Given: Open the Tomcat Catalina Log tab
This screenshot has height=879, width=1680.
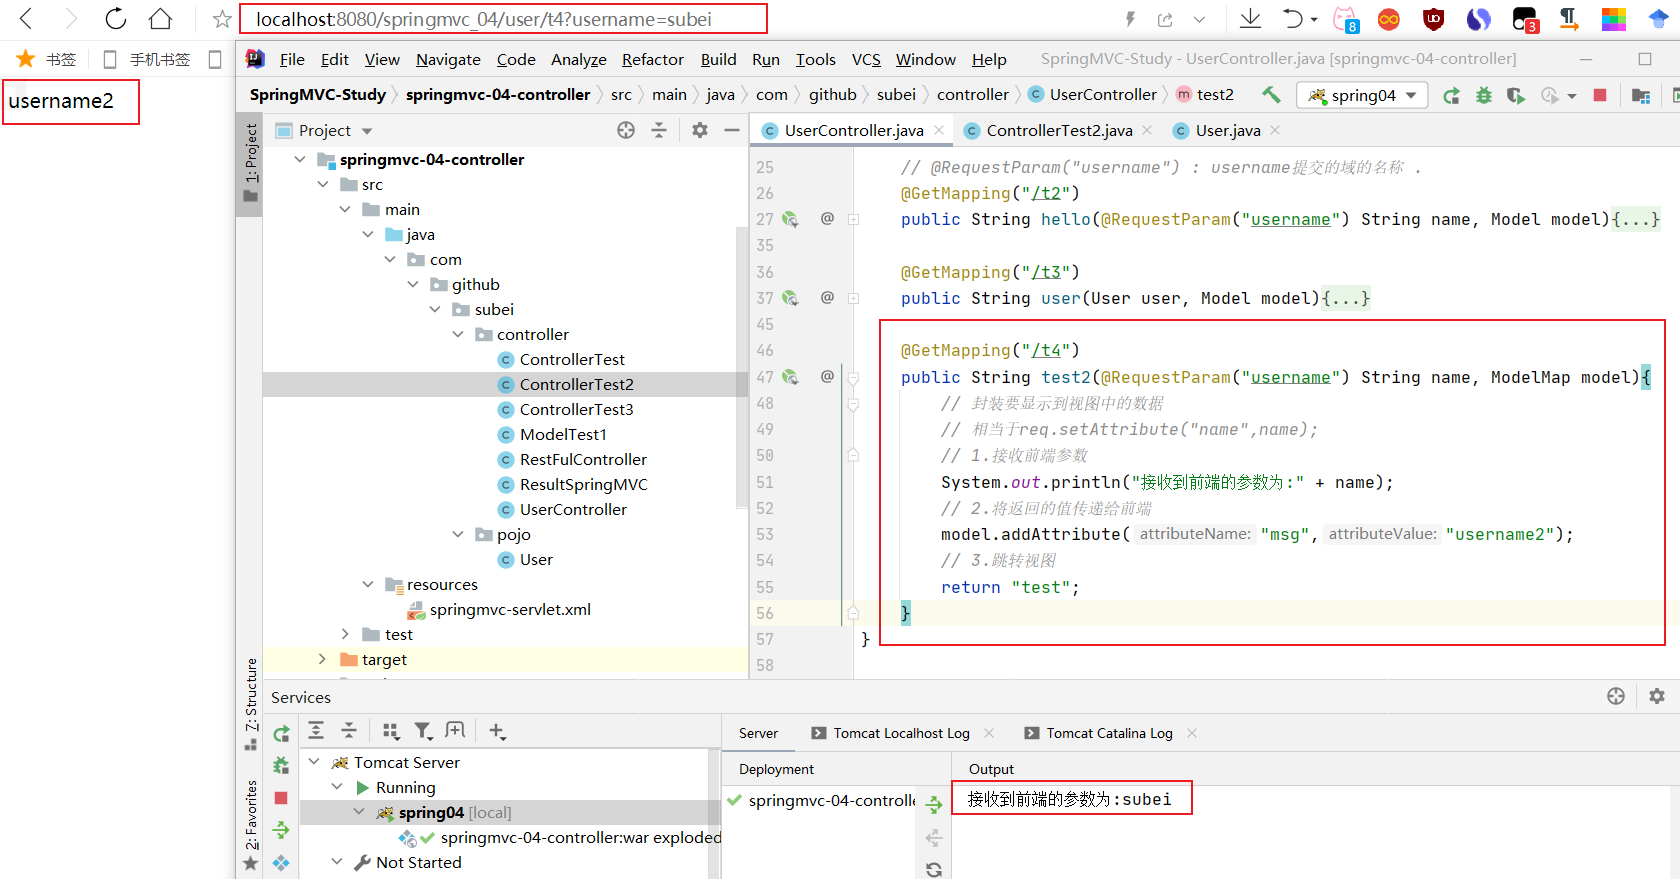Looking at the screenshot, I should click(1108, 733).
